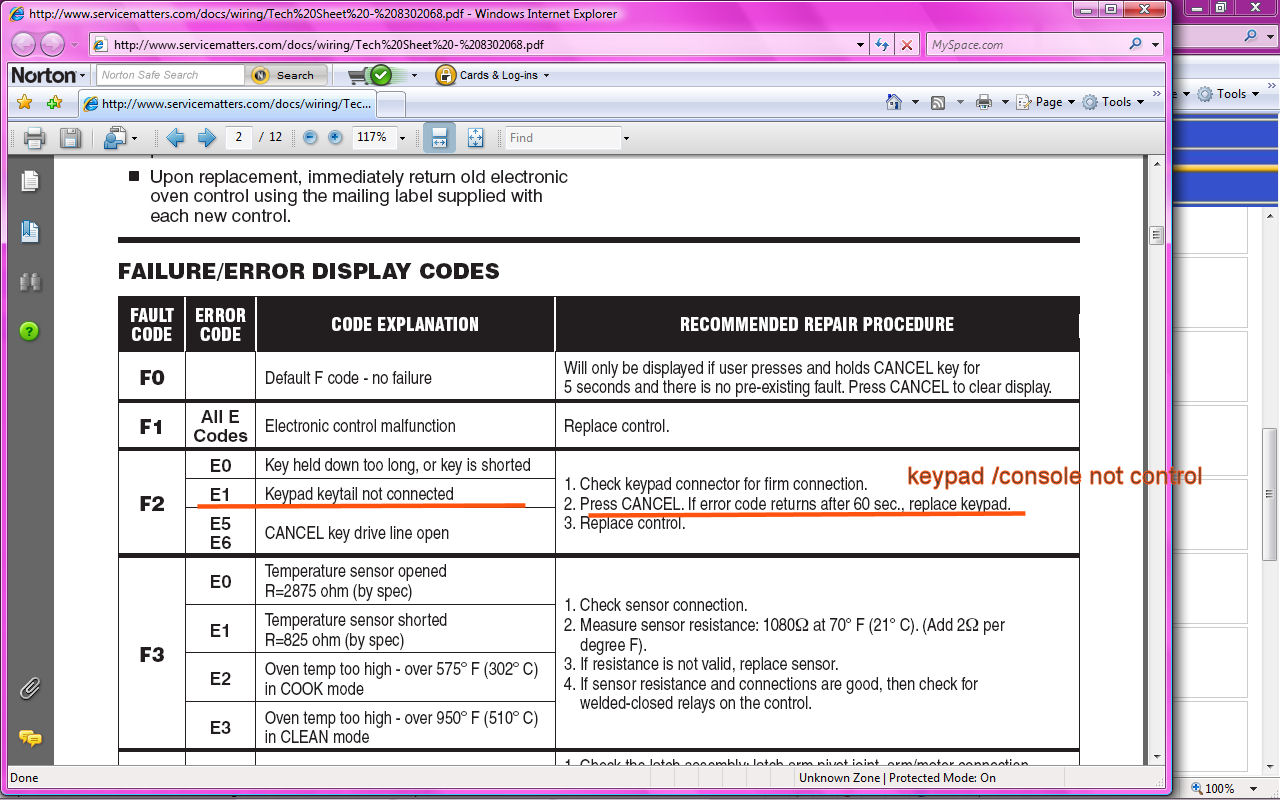Screen dimensions: 1280x800
Task: Open the Comments panel speech bubble icon
Action: [30, 738]
